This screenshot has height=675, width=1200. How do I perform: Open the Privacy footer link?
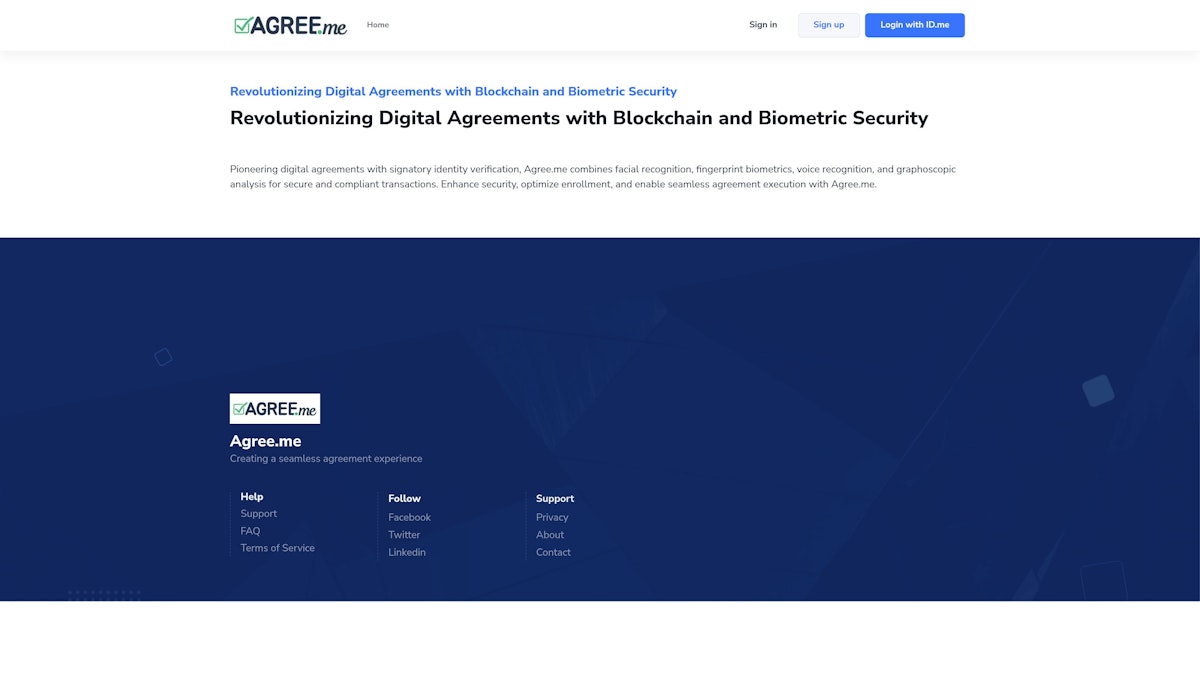click(x=552, y=517)
